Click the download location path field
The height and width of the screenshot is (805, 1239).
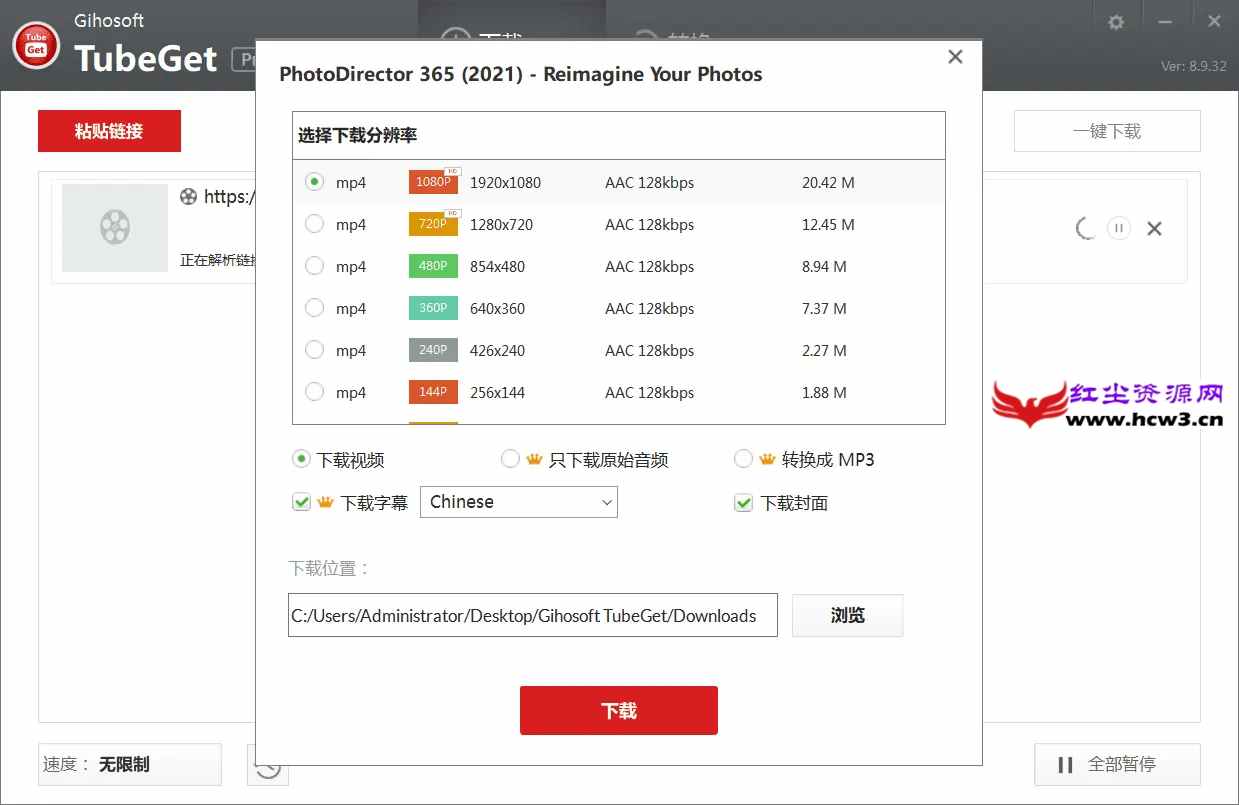[532, 616]
